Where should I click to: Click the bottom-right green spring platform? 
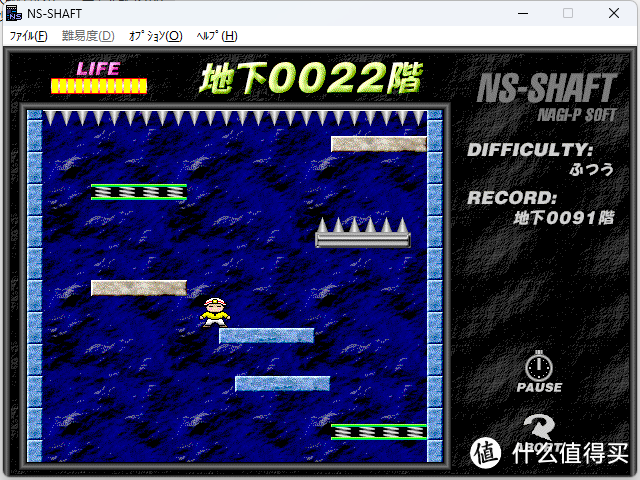click(379, 432)
